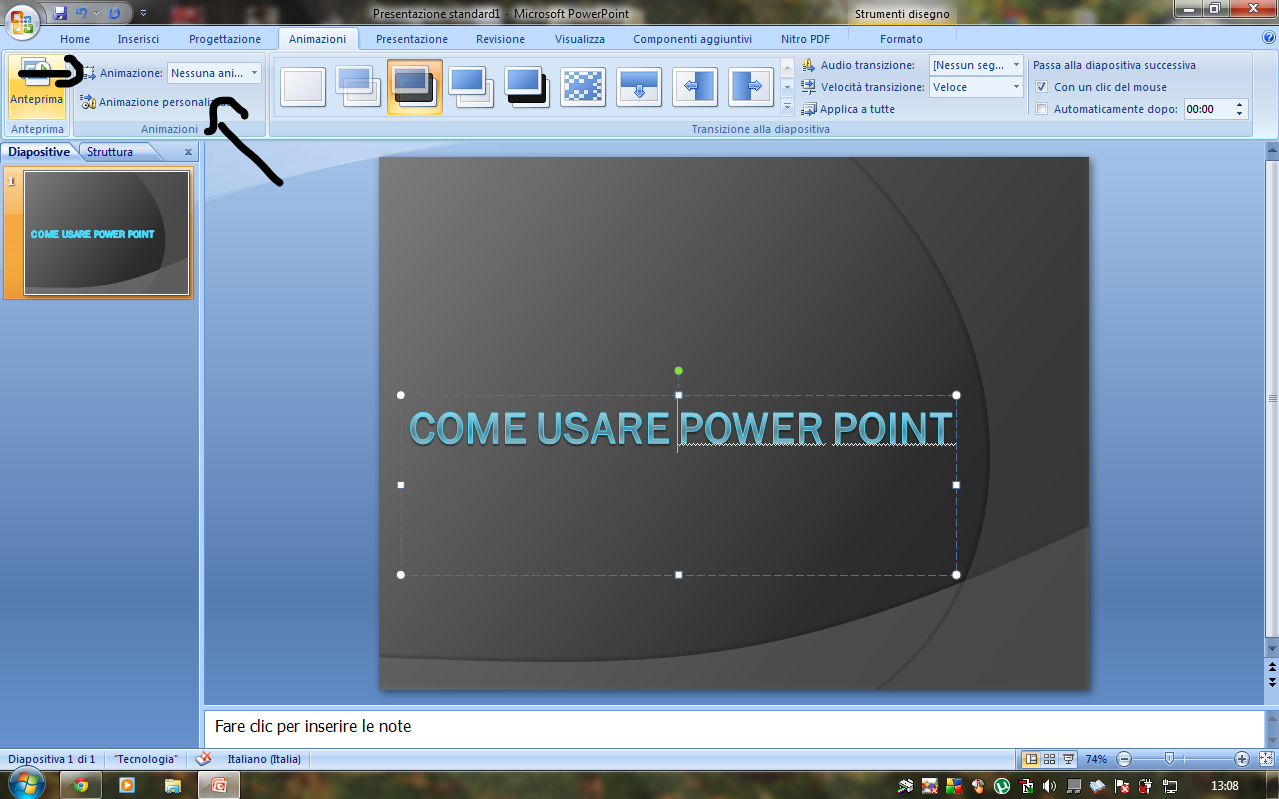The width and height of the screenshot is (1279, 799).
Task: Enable Automaticamente dopo checkbox
Action: tap(1042, 109)
